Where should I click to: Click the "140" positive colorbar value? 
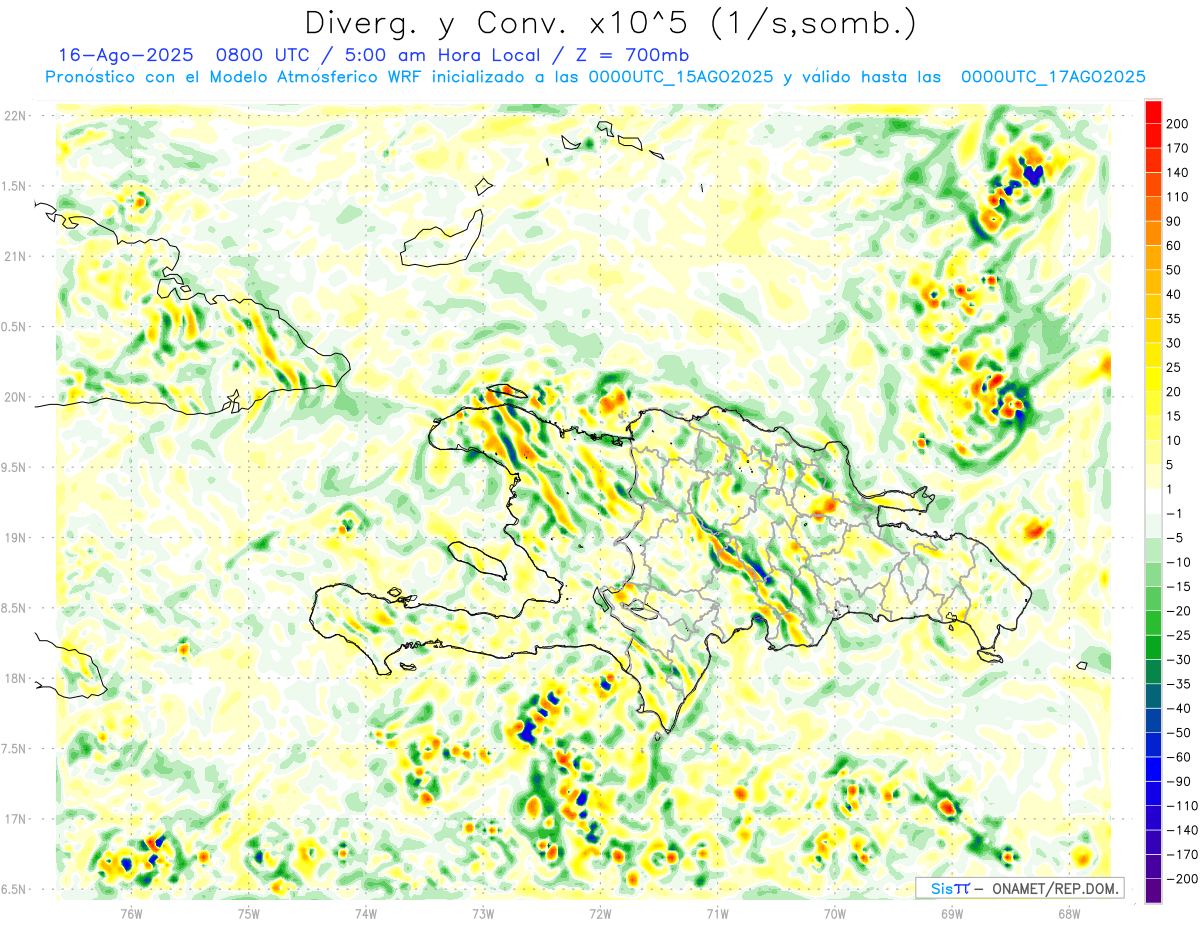(1178, 173)
